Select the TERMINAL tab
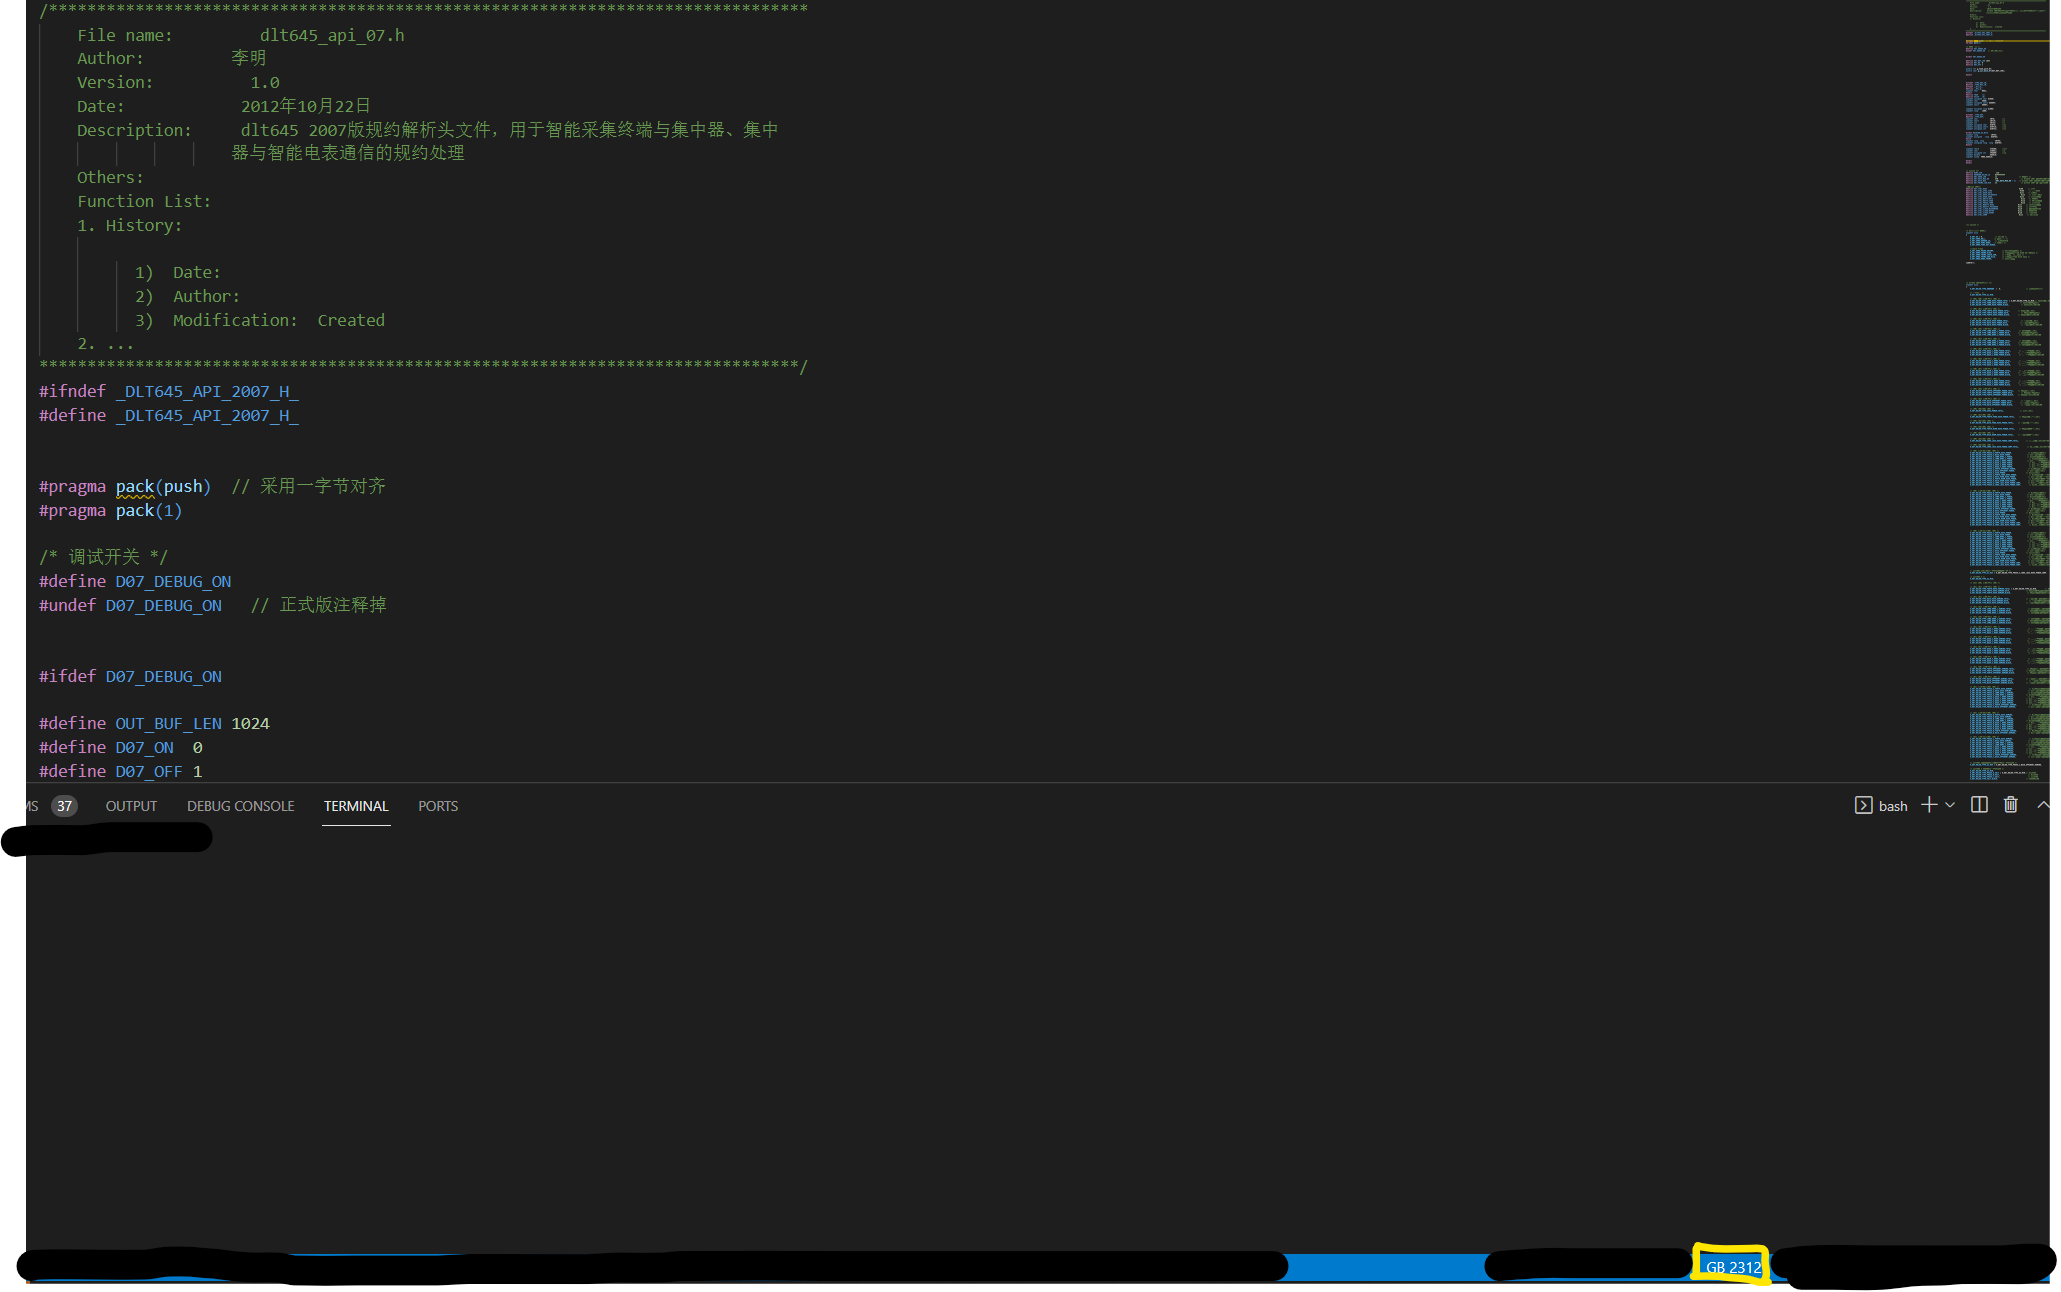The height and width of the screenshot is (1292, 2061). pos(356,805)
